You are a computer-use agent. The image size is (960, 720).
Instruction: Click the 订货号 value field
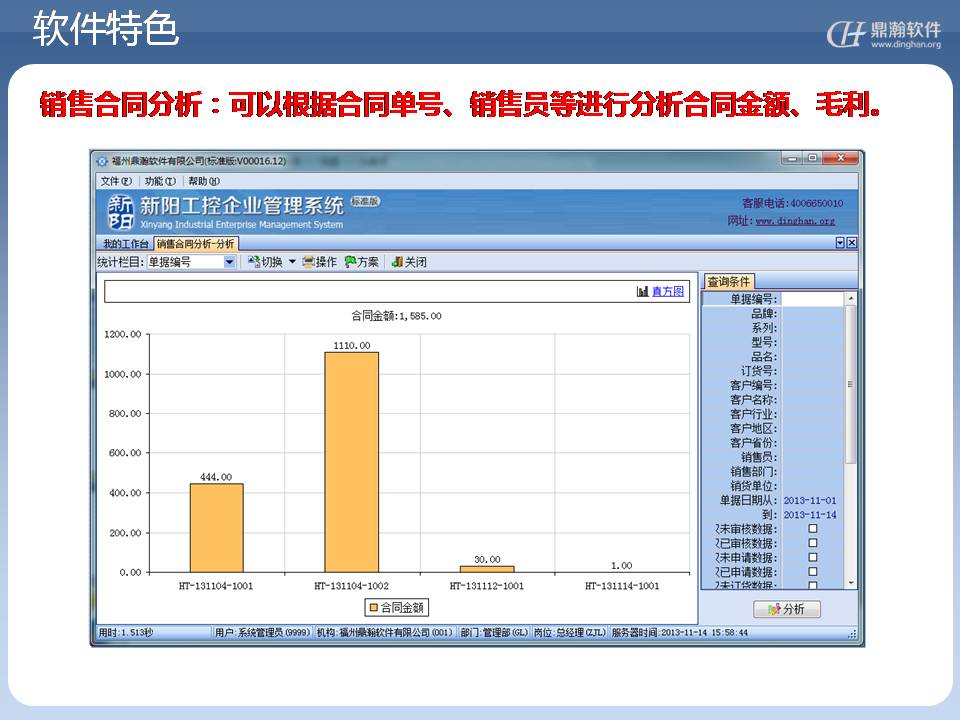(812, 371)
